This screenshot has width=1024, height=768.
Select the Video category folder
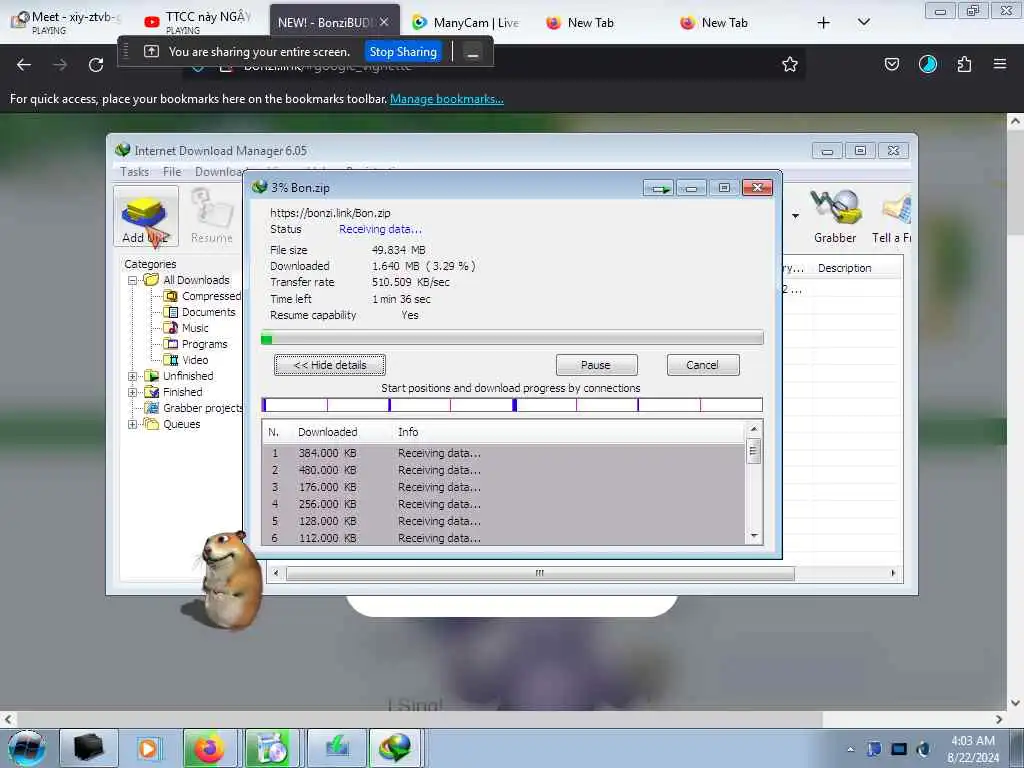click(187, 360)
